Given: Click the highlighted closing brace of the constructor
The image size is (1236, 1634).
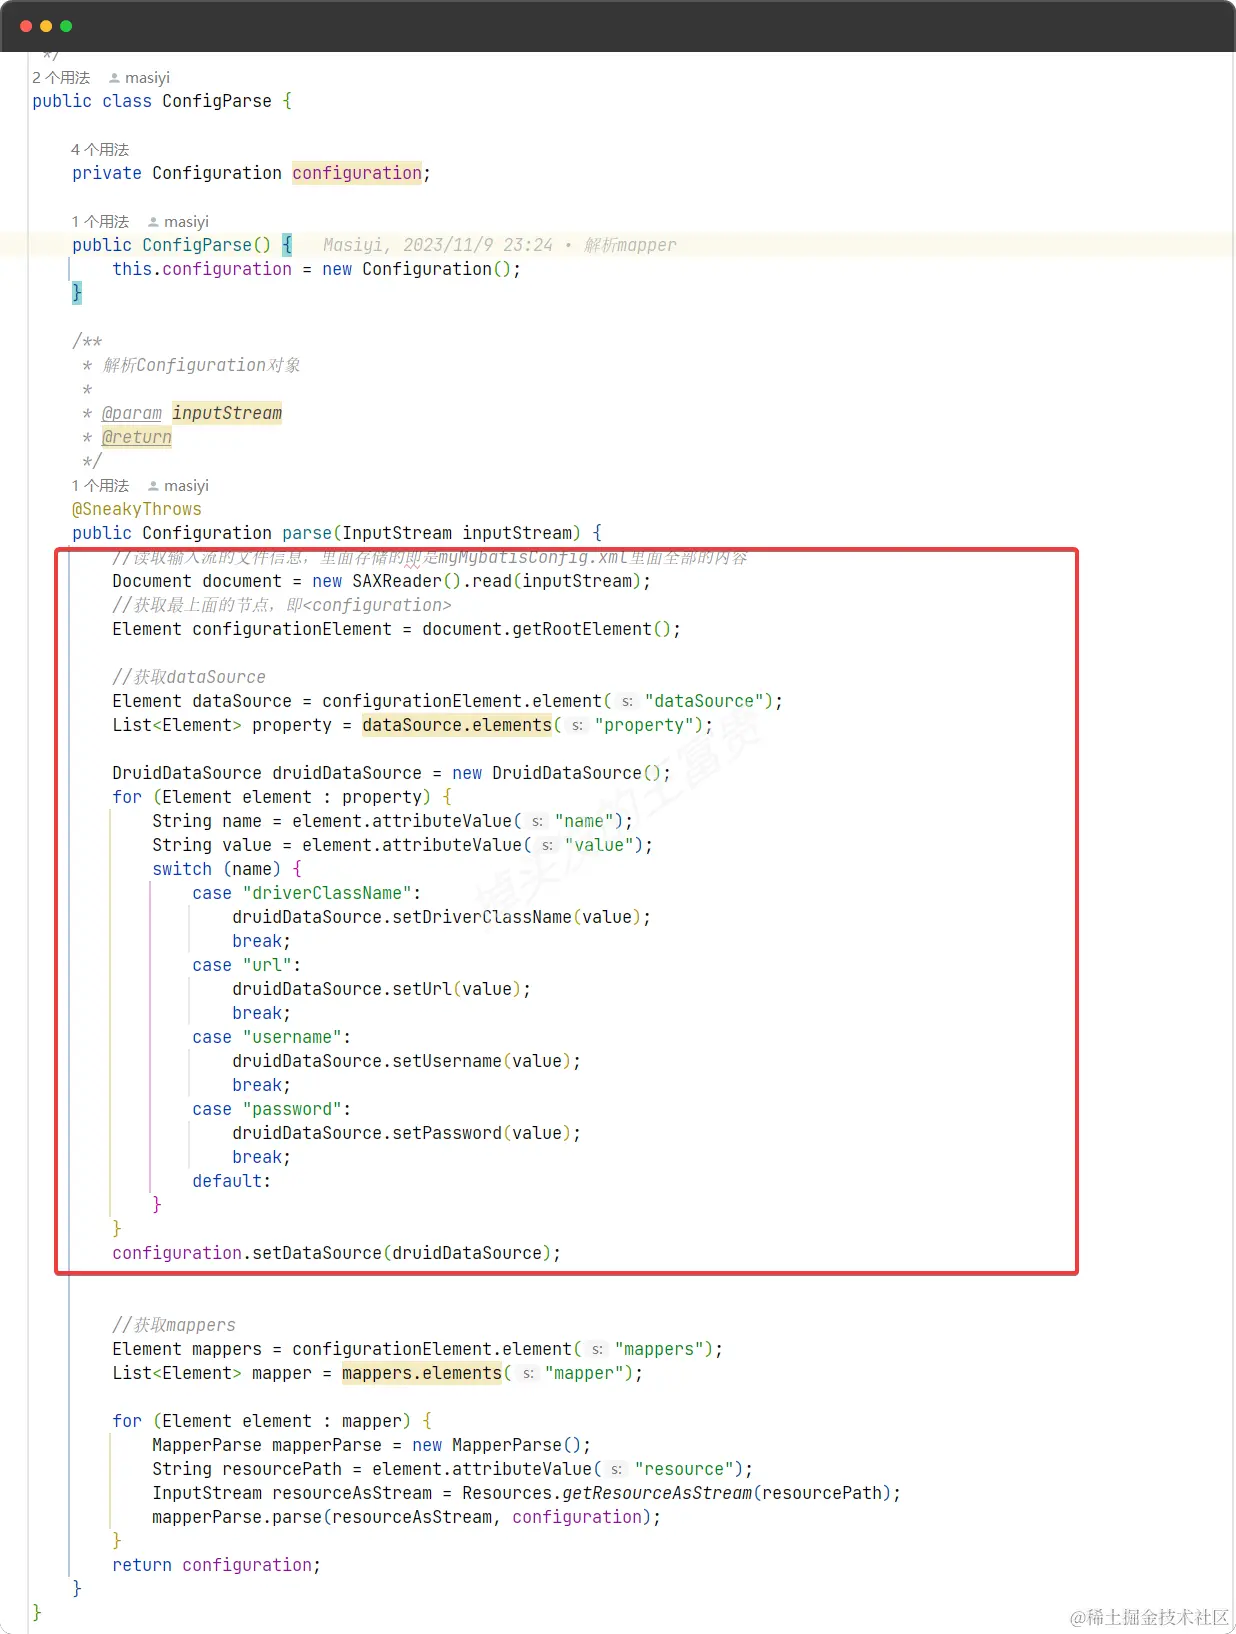Looking at the screenshot, I should (x=77, y=293).
